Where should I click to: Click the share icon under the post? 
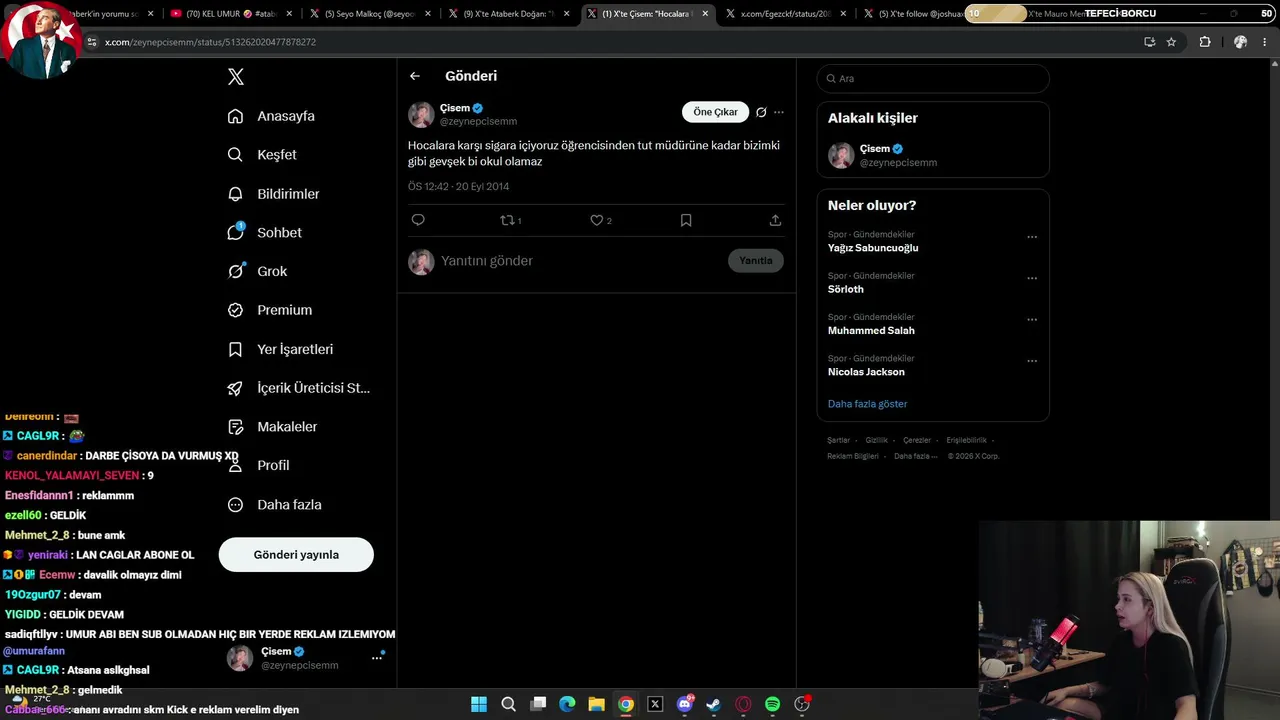coord(775,220)
